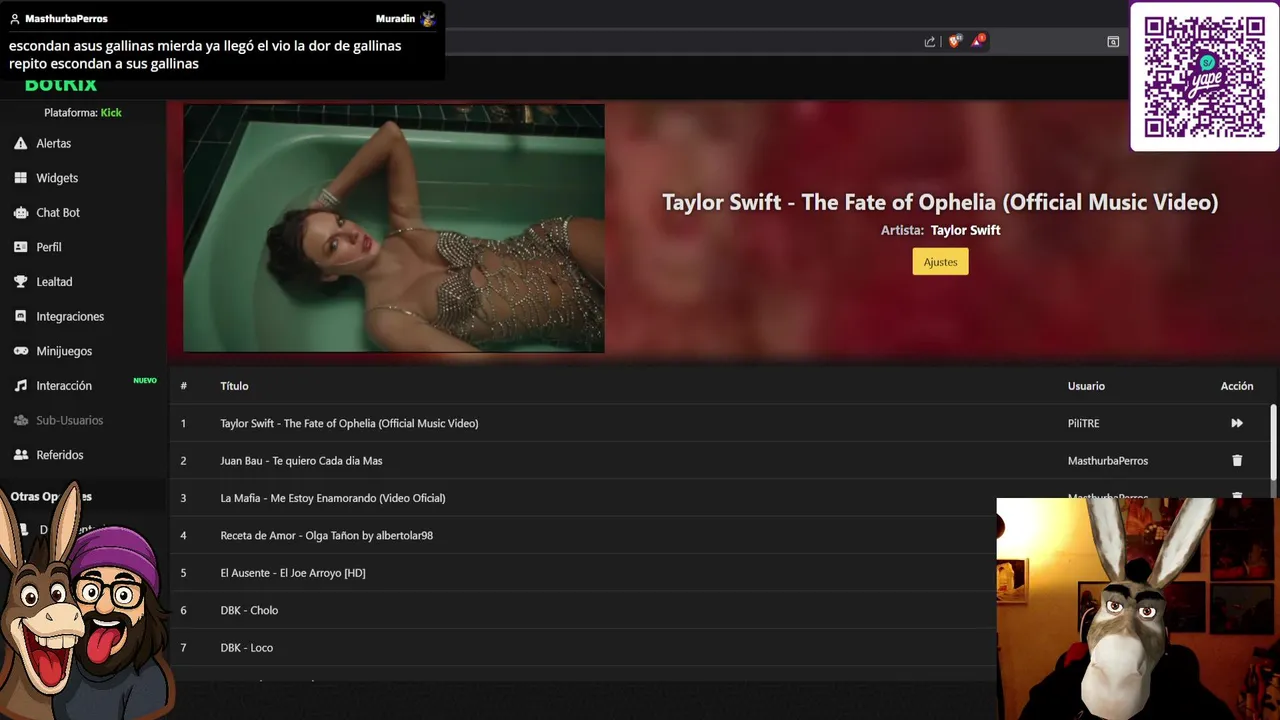1280x720 pixels.
Task: Click the Kick platform link
Action: coord(111,113)
